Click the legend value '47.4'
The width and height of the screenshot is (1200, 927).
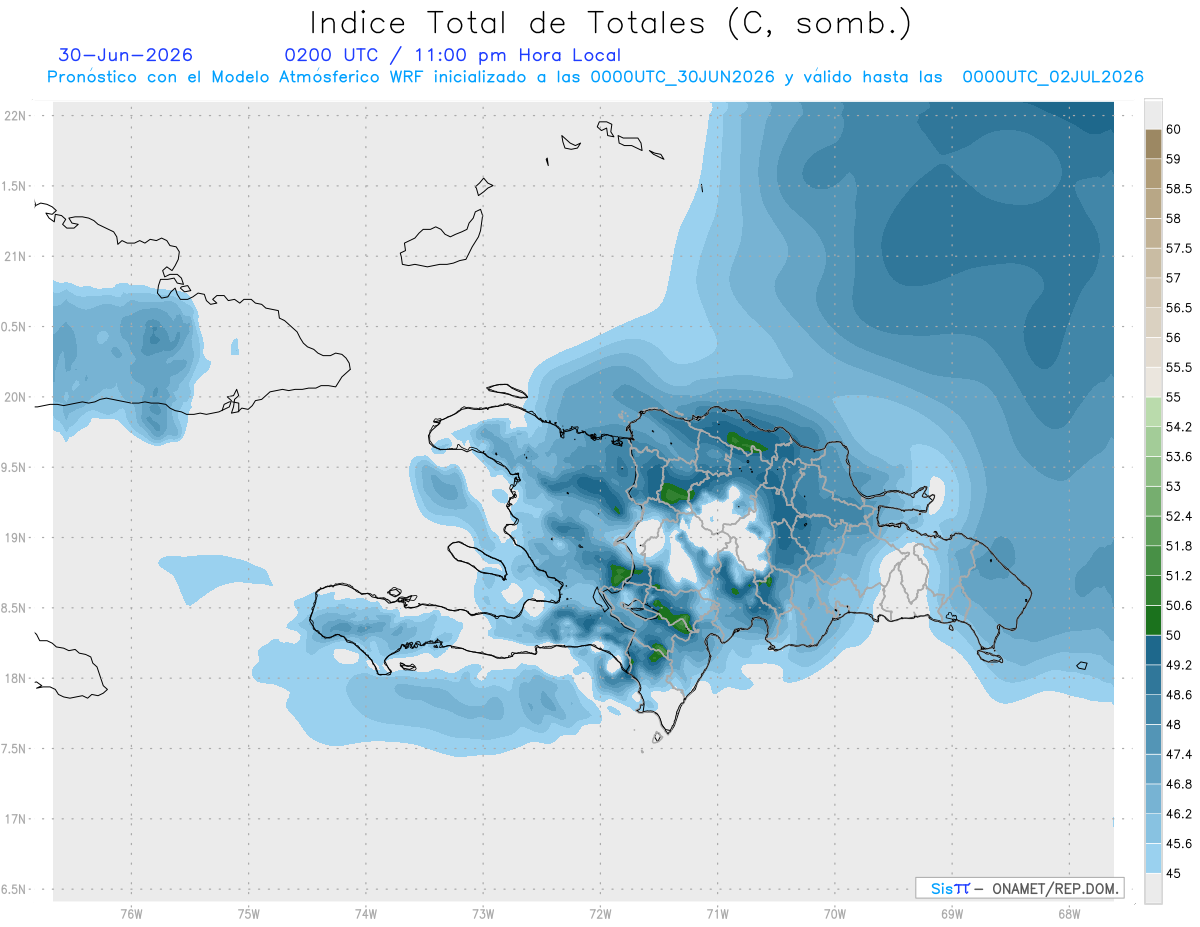click(1179, 754)
